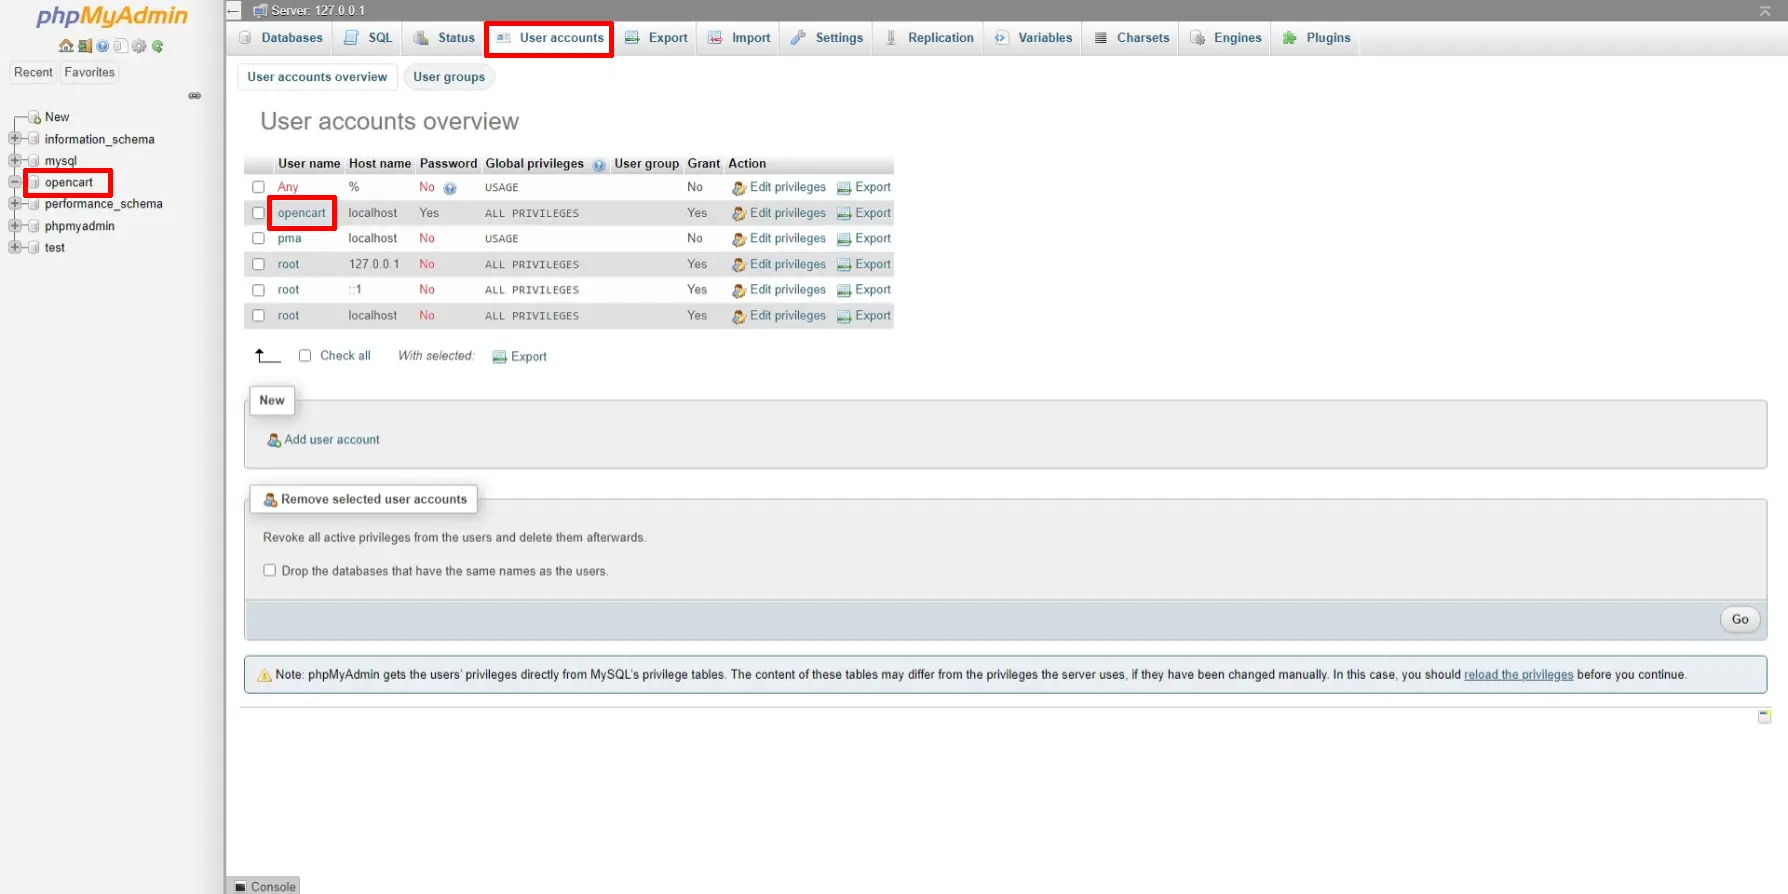Click Add user account link
This screenshot has height=894, width=1788.
332,440
